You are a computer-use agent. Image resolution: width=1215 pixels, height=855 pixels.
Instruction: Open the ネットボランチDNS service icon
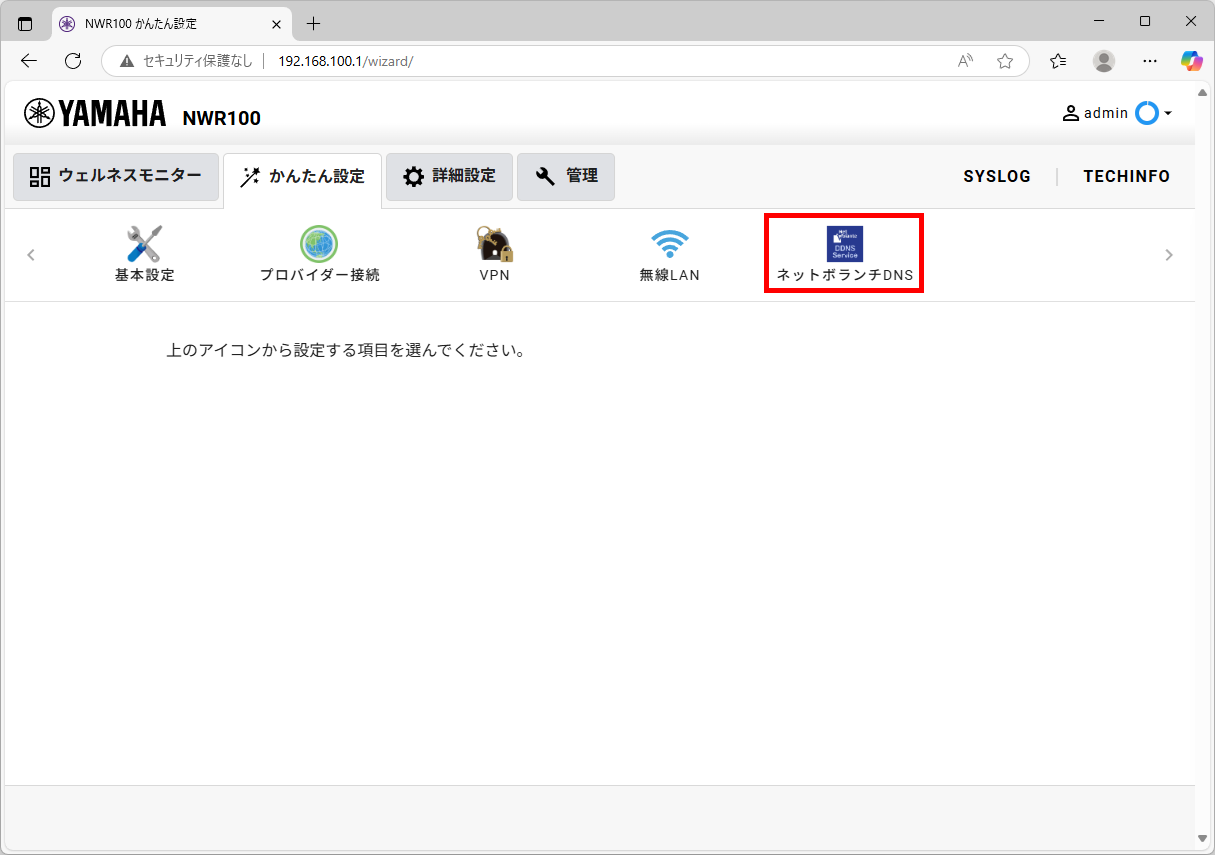pyautogui.click(x=844, y=244)
